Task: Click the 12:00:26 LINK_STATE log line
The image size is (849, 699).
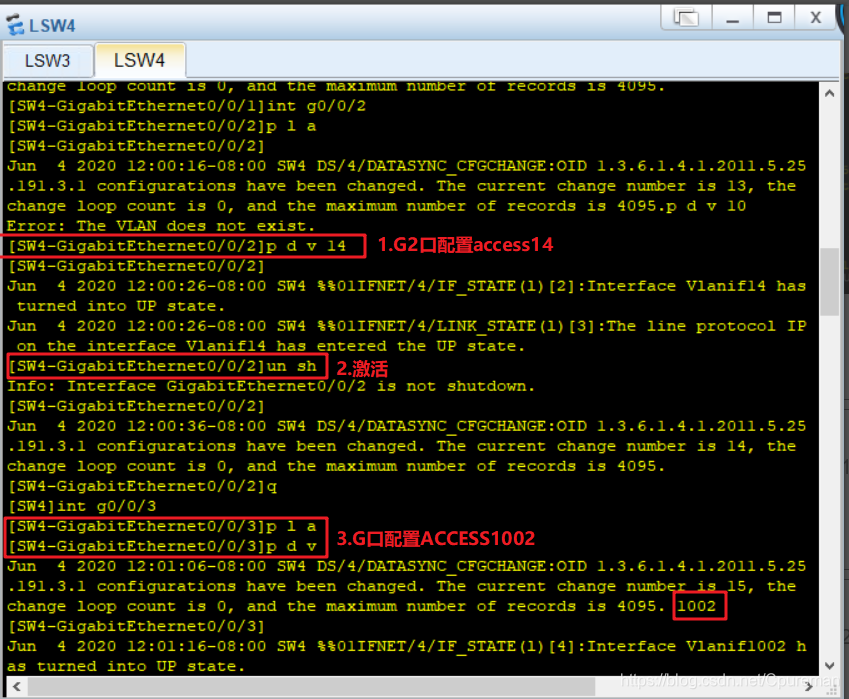Action: [x=406, y=326]
